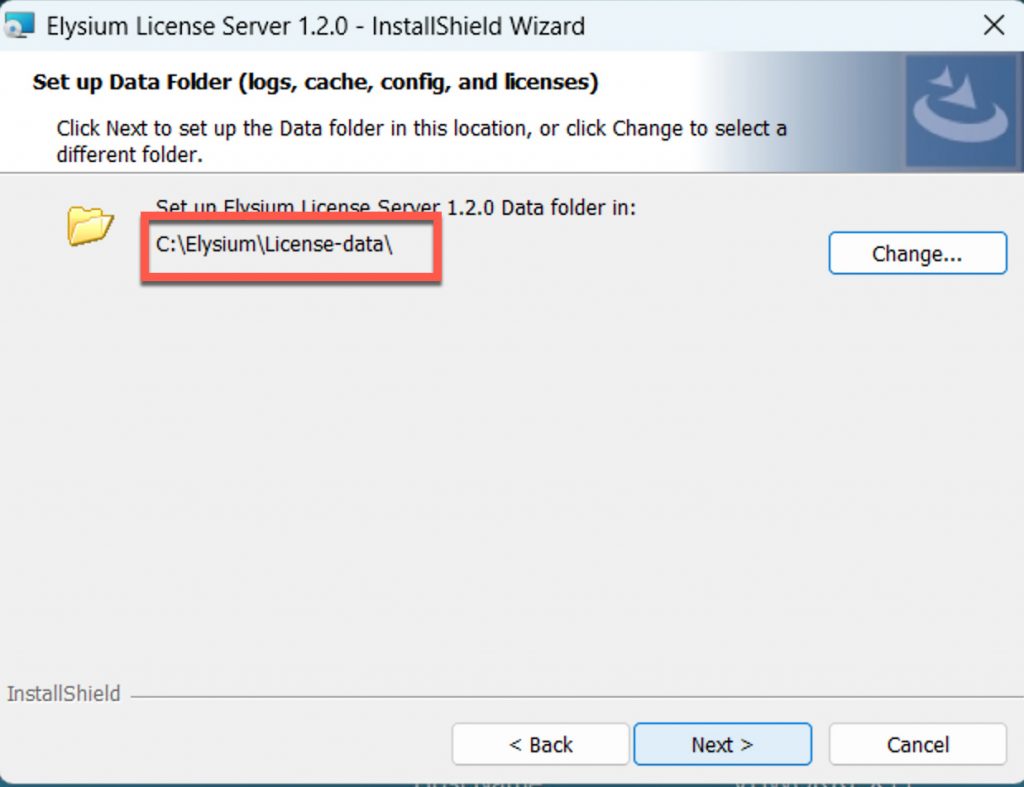The height and width of the screenshot is (787, 1024).
Task: Click the C:\Elysium\License-data\ path text
Action: click(x=274, y=244)
